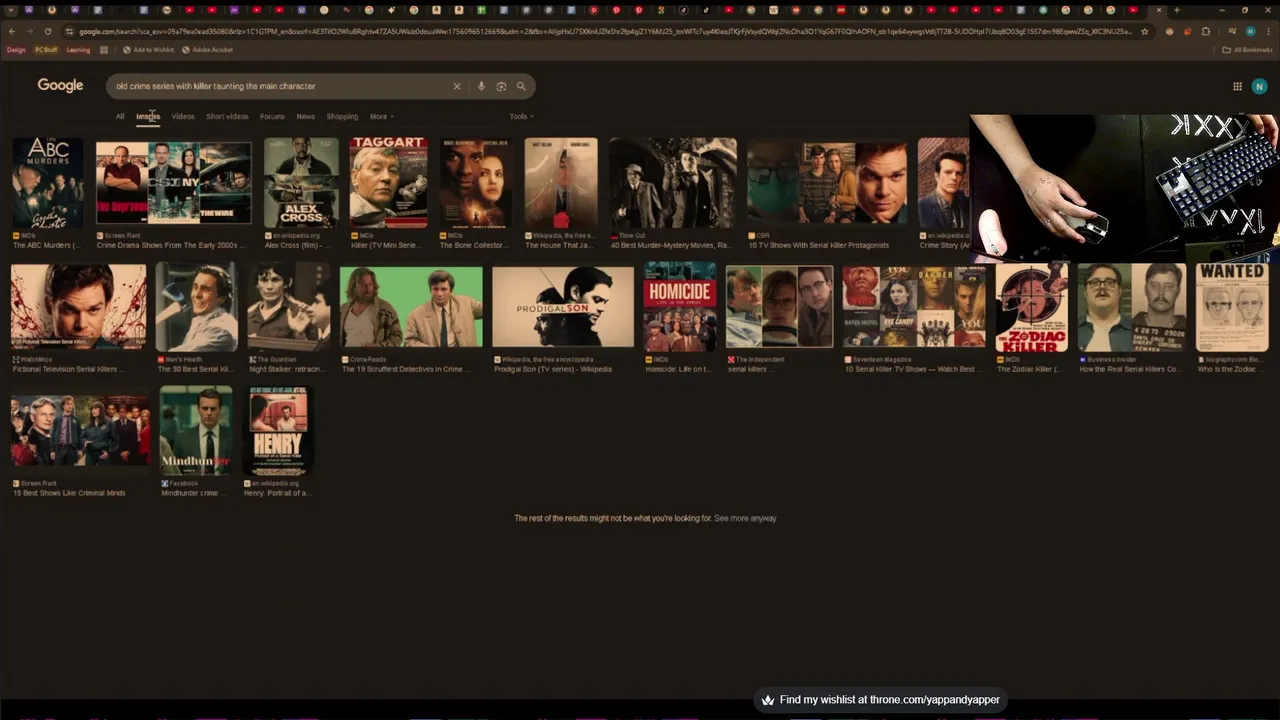Search by image with Lens icon
Image resolution: width=1280 pixels, height=720 pixels.
[501, 86]
